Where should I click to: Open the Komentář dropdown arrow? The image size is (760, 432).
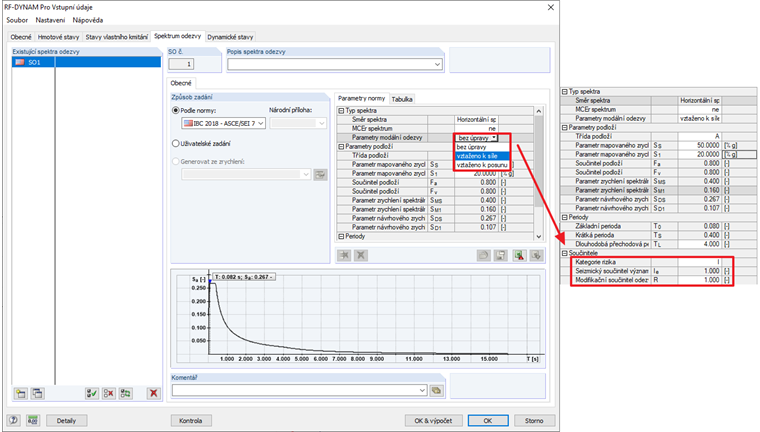tap(422, 390)
